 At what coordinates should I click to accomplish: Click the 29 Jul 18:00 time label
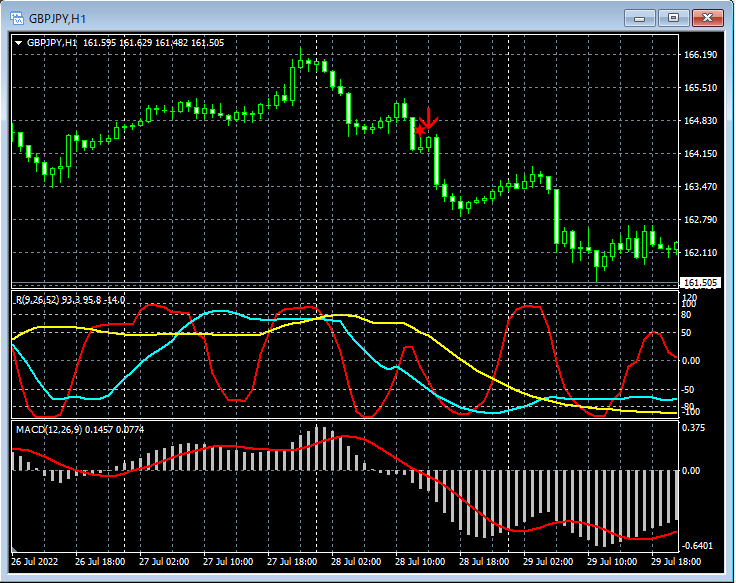coord(676,562)
